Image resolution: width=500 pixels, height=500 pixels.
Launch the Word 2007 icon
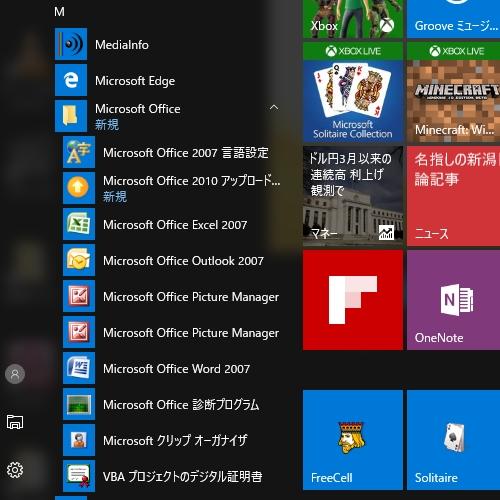79,368
